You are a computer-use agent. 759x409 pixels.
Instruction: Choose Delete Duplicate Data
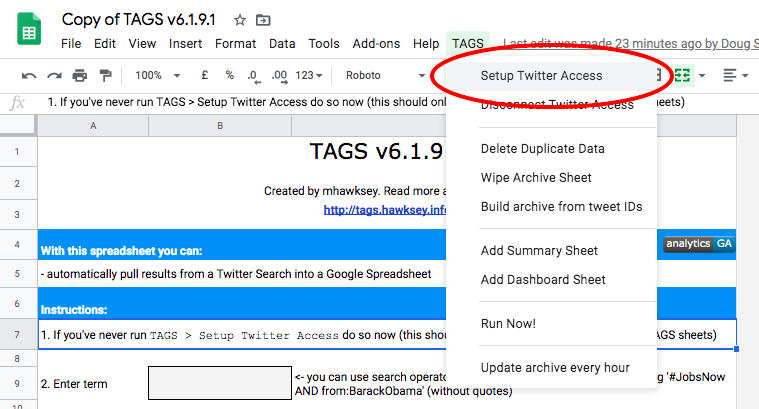click(x=551, y=149)
